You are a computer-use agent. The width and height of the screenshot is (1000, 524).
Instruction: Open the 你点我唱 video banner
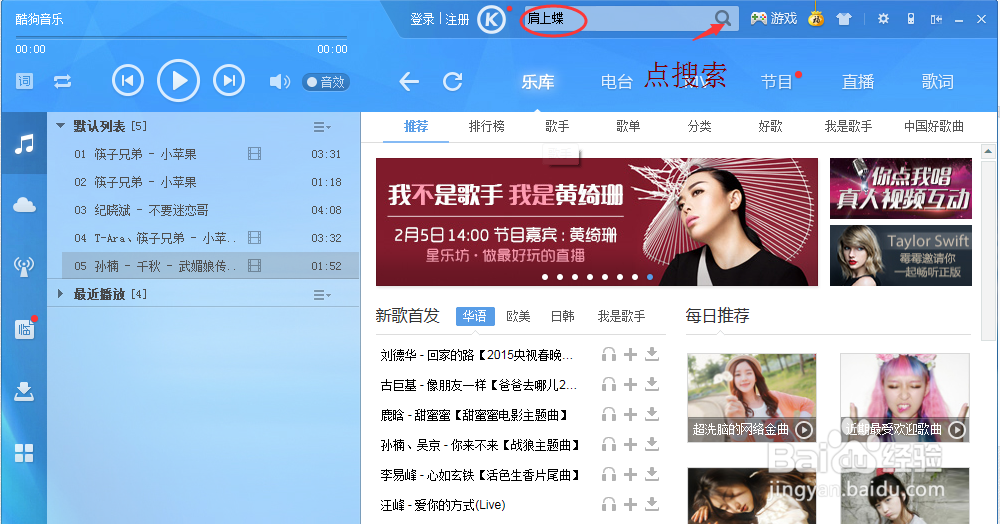(x=901, y=188)
